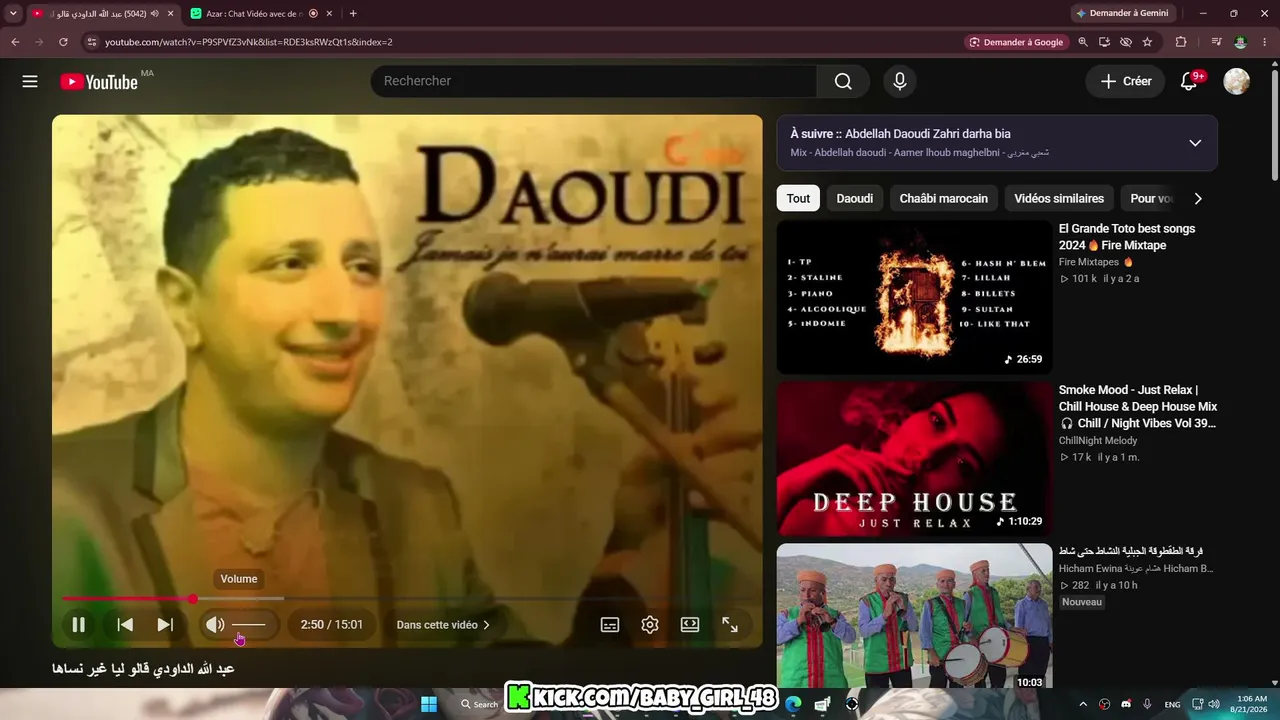Go to the YouTube home logo
This screenshot has width=1280, height=720.
99,82
